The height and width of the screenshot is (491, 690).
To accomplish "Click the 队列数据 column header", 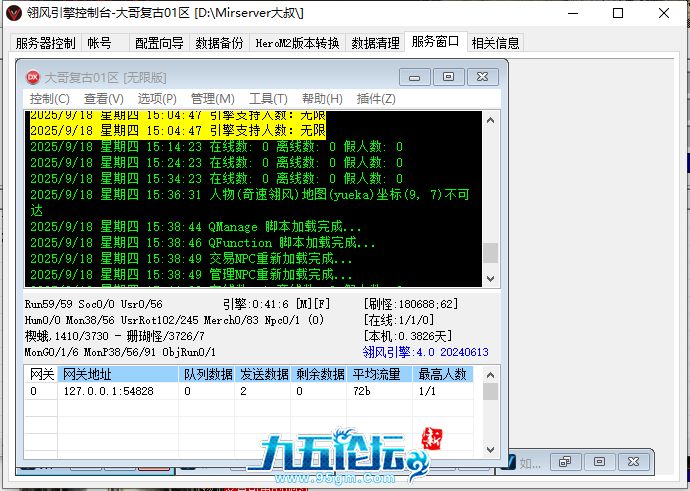I will pos(207,374).
